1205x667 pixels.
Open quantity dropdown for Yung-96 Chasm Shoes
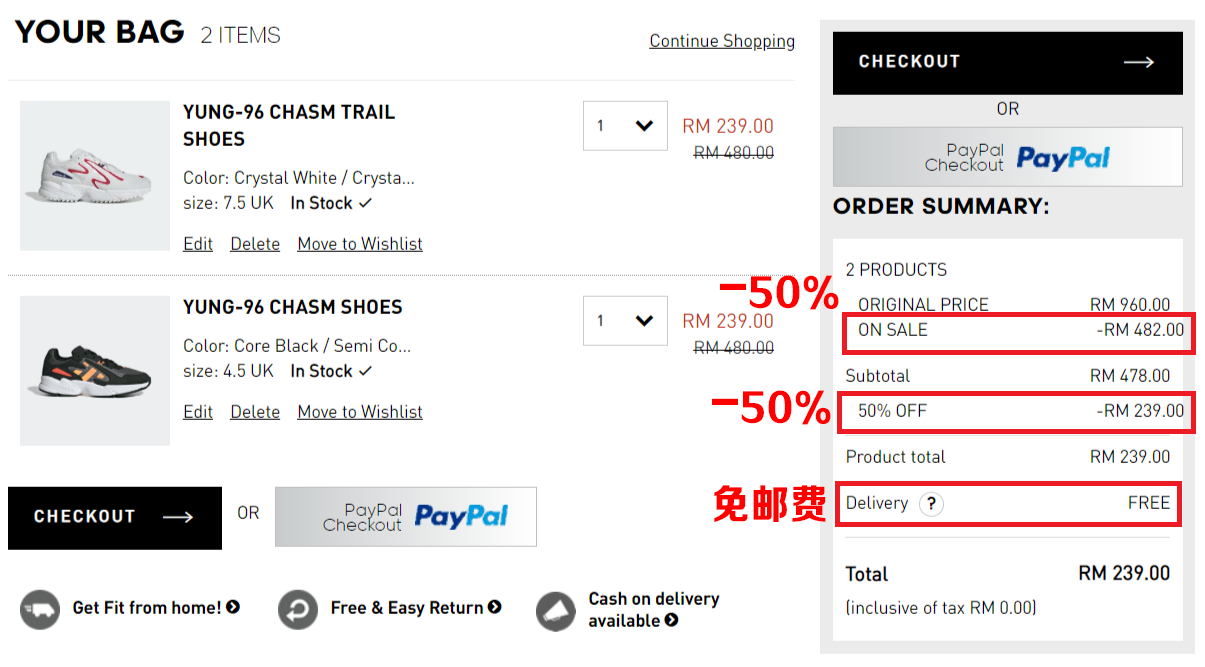pos(625,321)
